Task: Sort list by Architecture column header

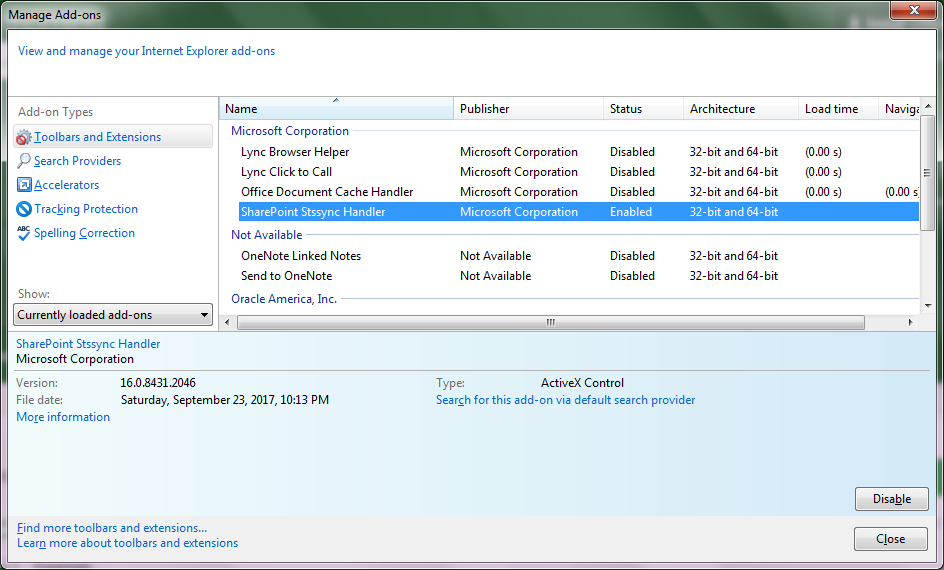Action: (741, 109)
